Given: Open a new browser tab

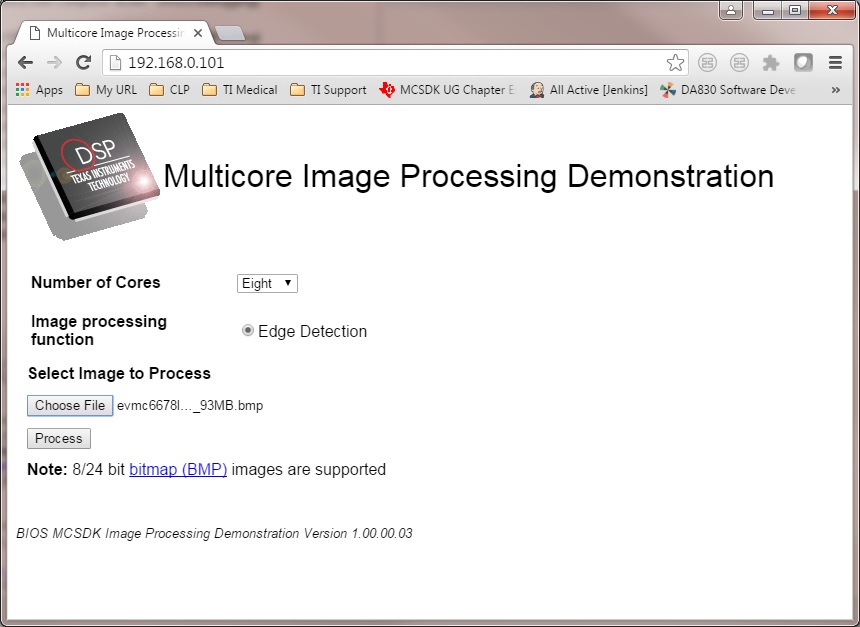Looking at the screenshot, I should point(230,33).
